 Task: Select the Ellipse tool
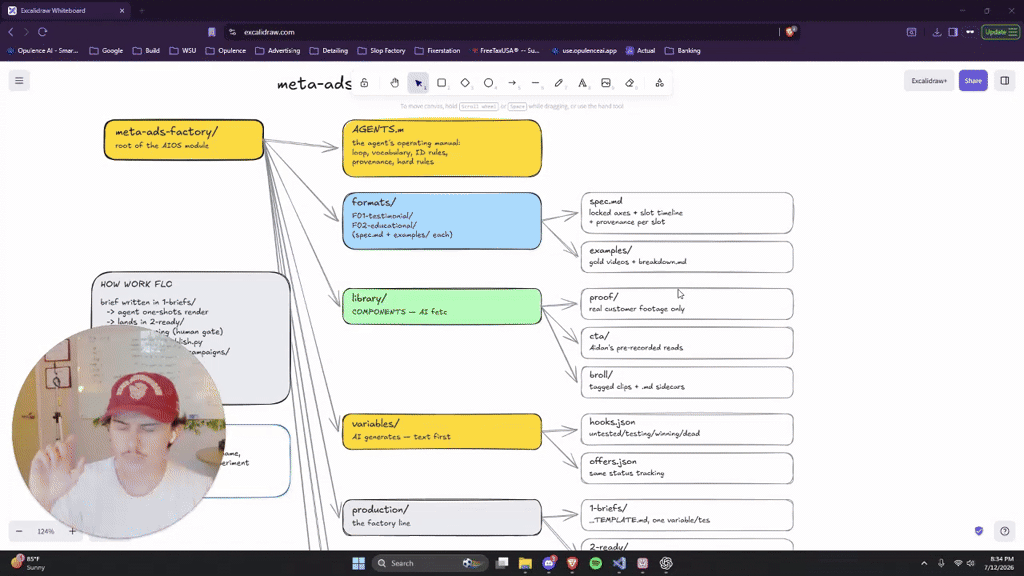pos(488,83)
